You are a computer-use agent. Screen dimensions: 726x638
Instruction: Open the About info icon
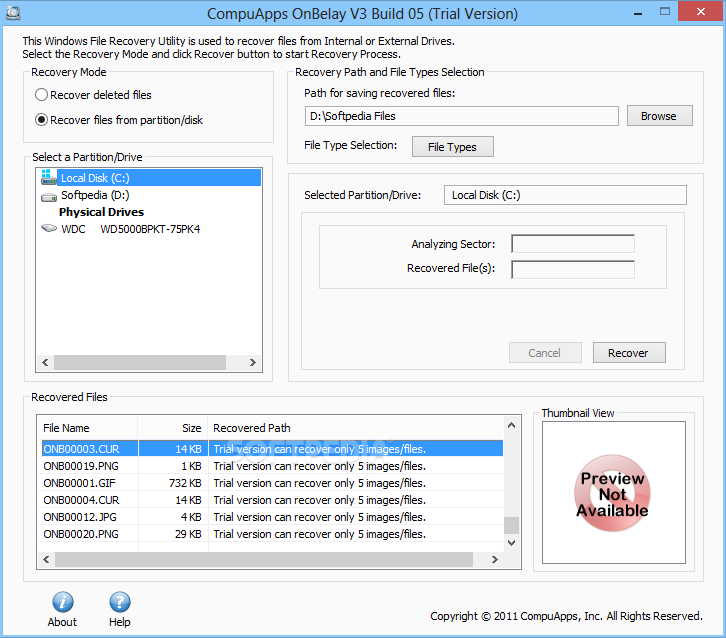pyautogui.click(x=63, y=602)
